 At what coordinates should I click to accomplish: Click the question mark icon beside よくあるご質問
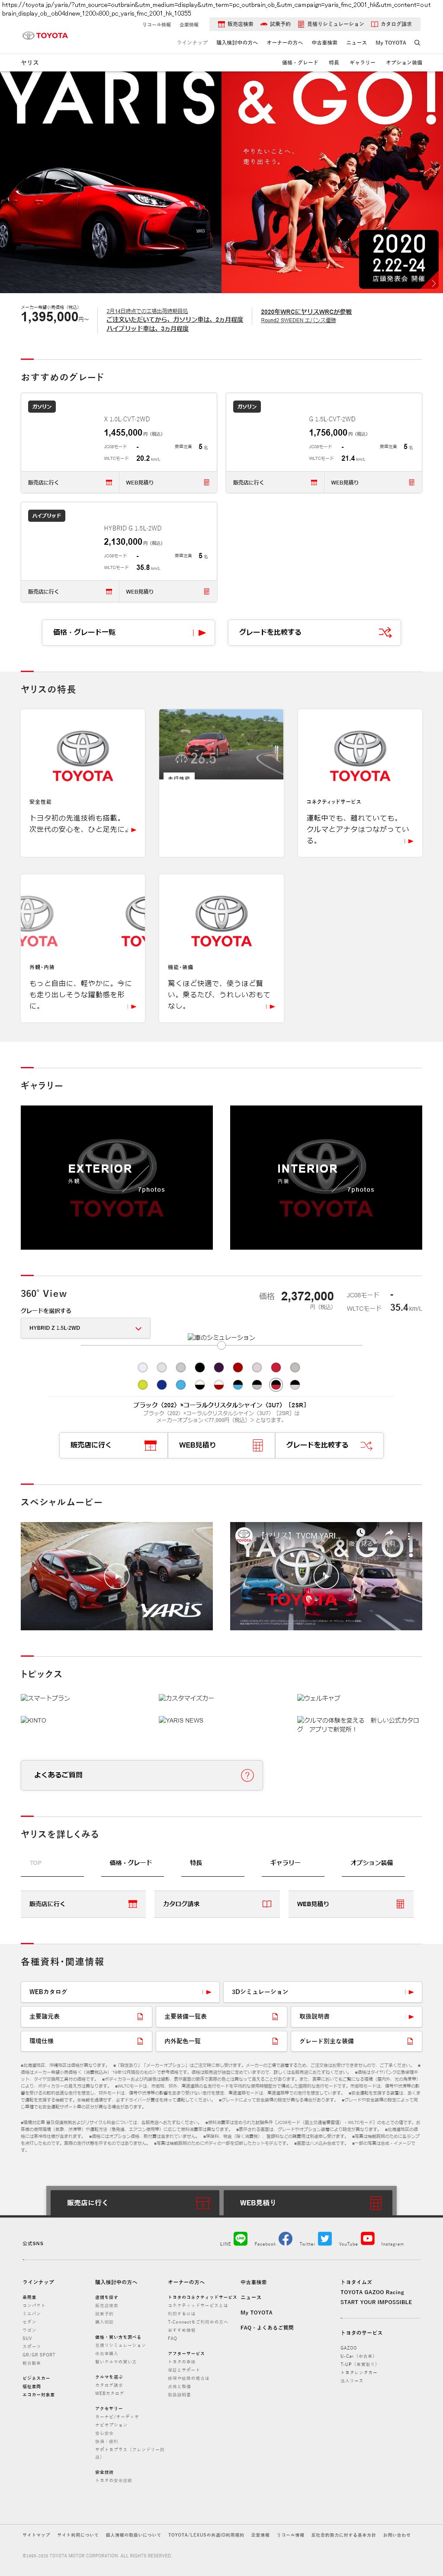(x=247, y=1775)
